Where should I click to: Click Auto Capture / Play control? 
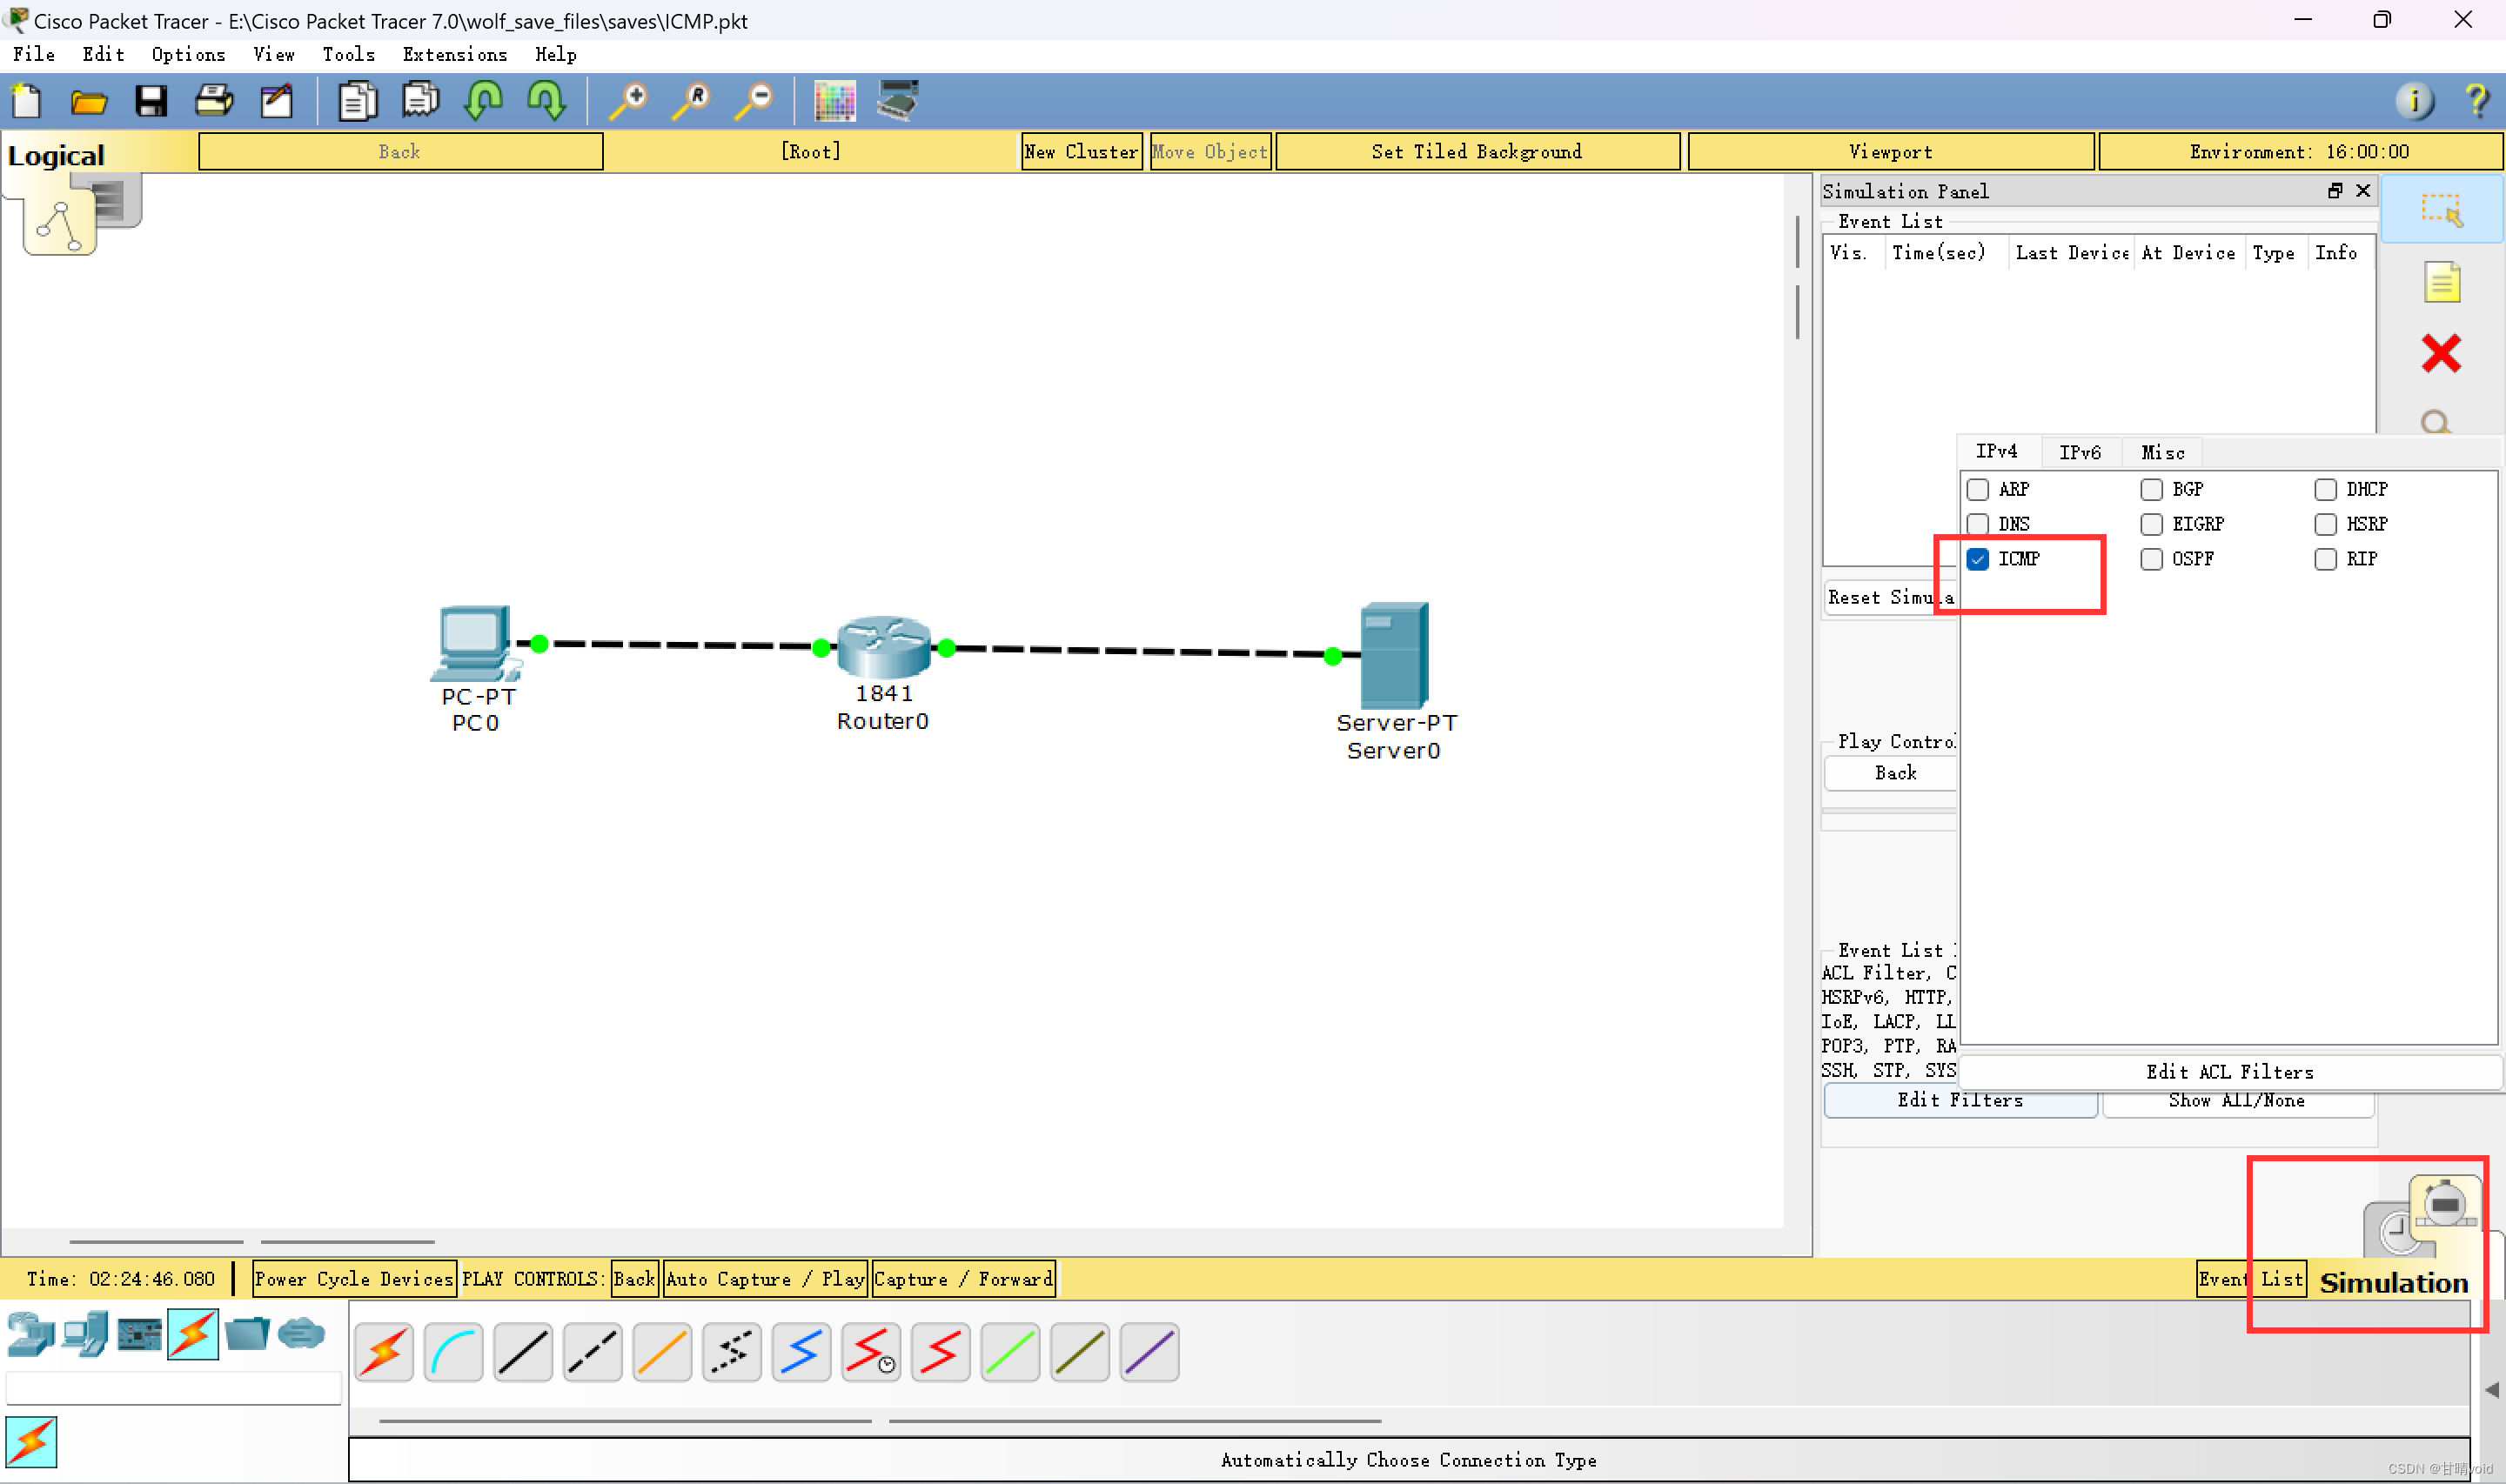765,1279
